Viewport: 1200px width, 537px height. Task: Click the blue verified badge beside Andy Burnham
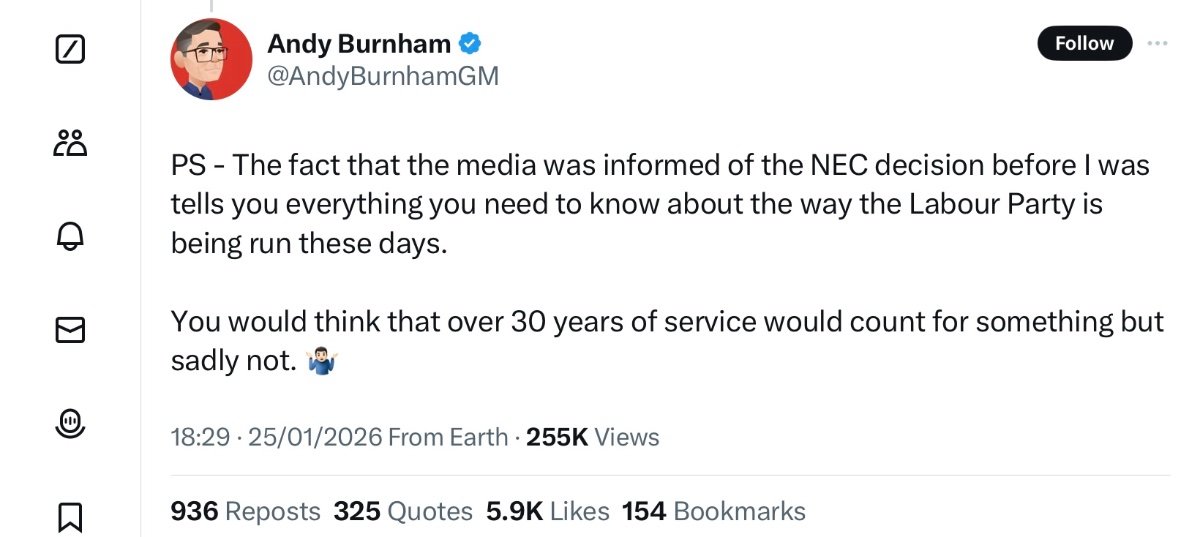pos(471,43)
